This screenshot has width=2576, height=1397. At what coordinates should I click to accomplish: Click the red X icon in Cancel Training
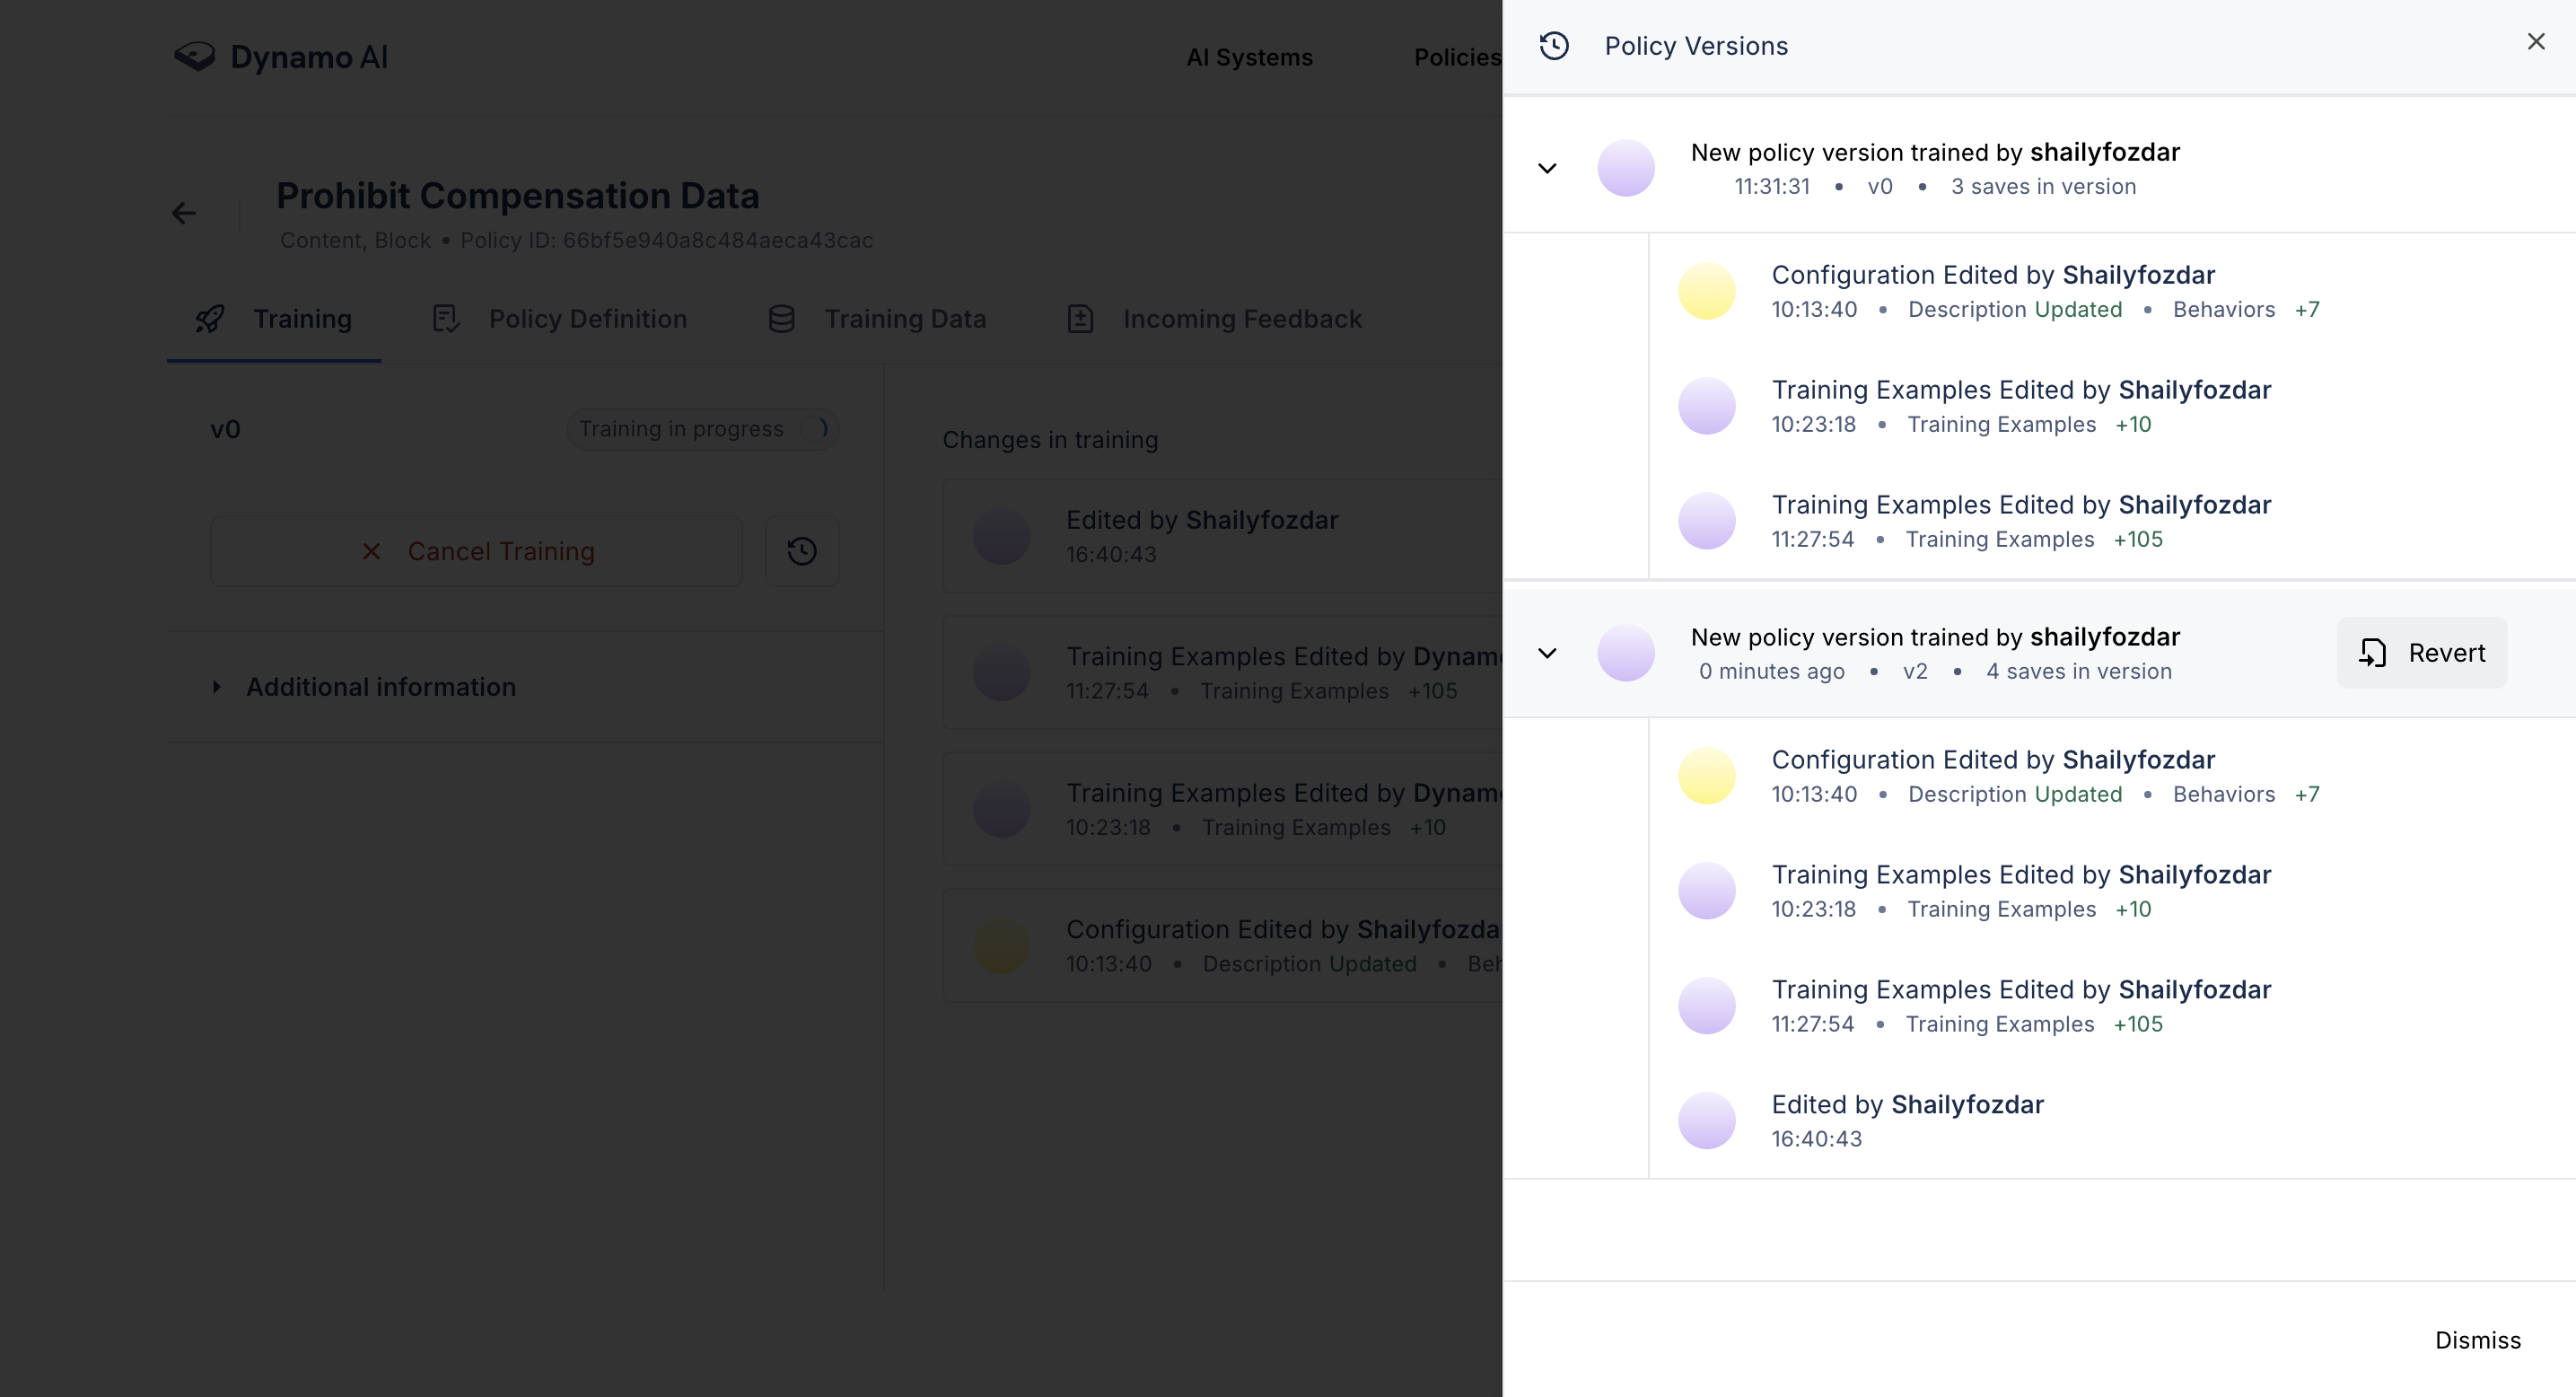click(371, 551)
